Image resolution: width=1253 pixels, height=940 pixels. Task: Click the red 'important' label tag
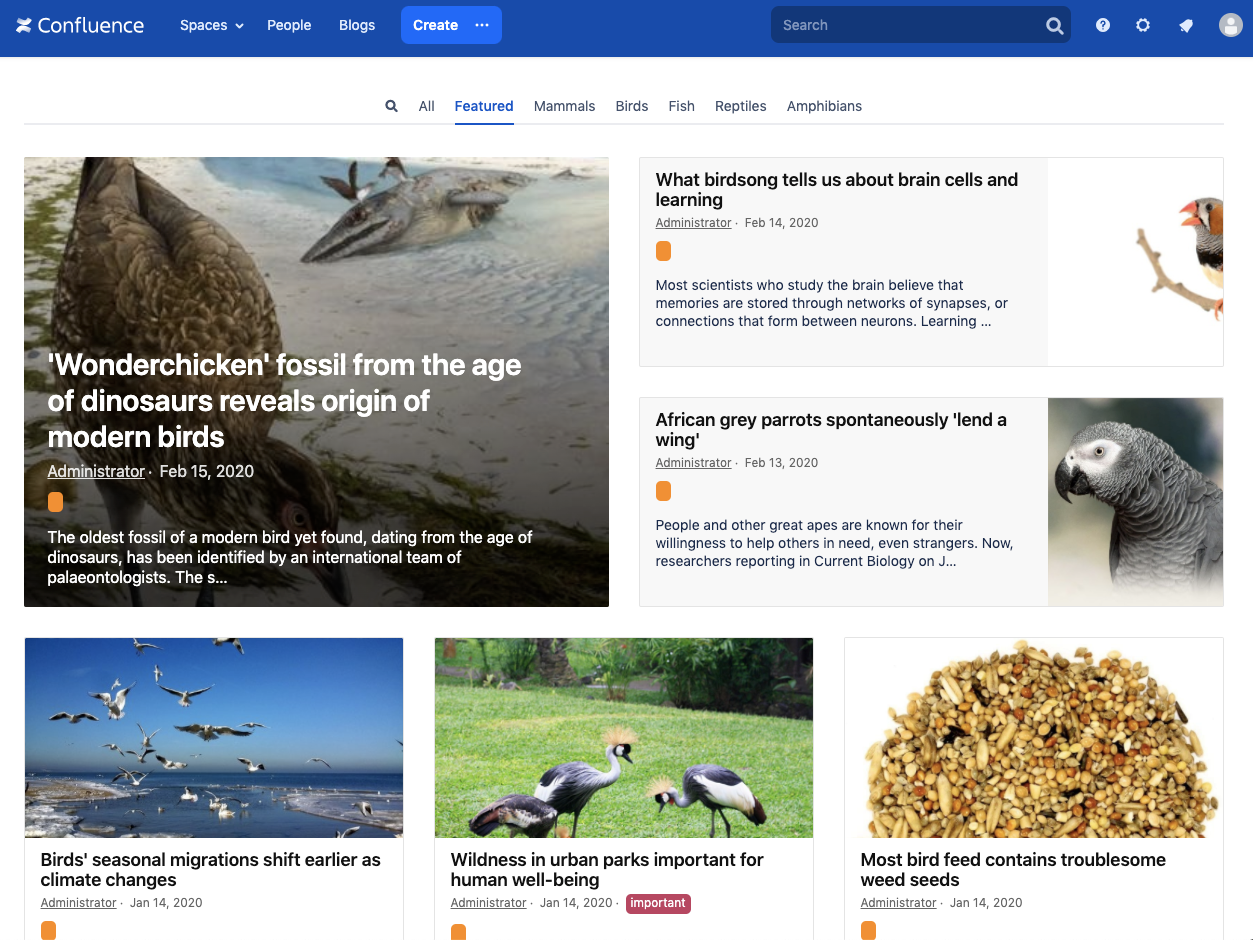[x=658, y=903]
